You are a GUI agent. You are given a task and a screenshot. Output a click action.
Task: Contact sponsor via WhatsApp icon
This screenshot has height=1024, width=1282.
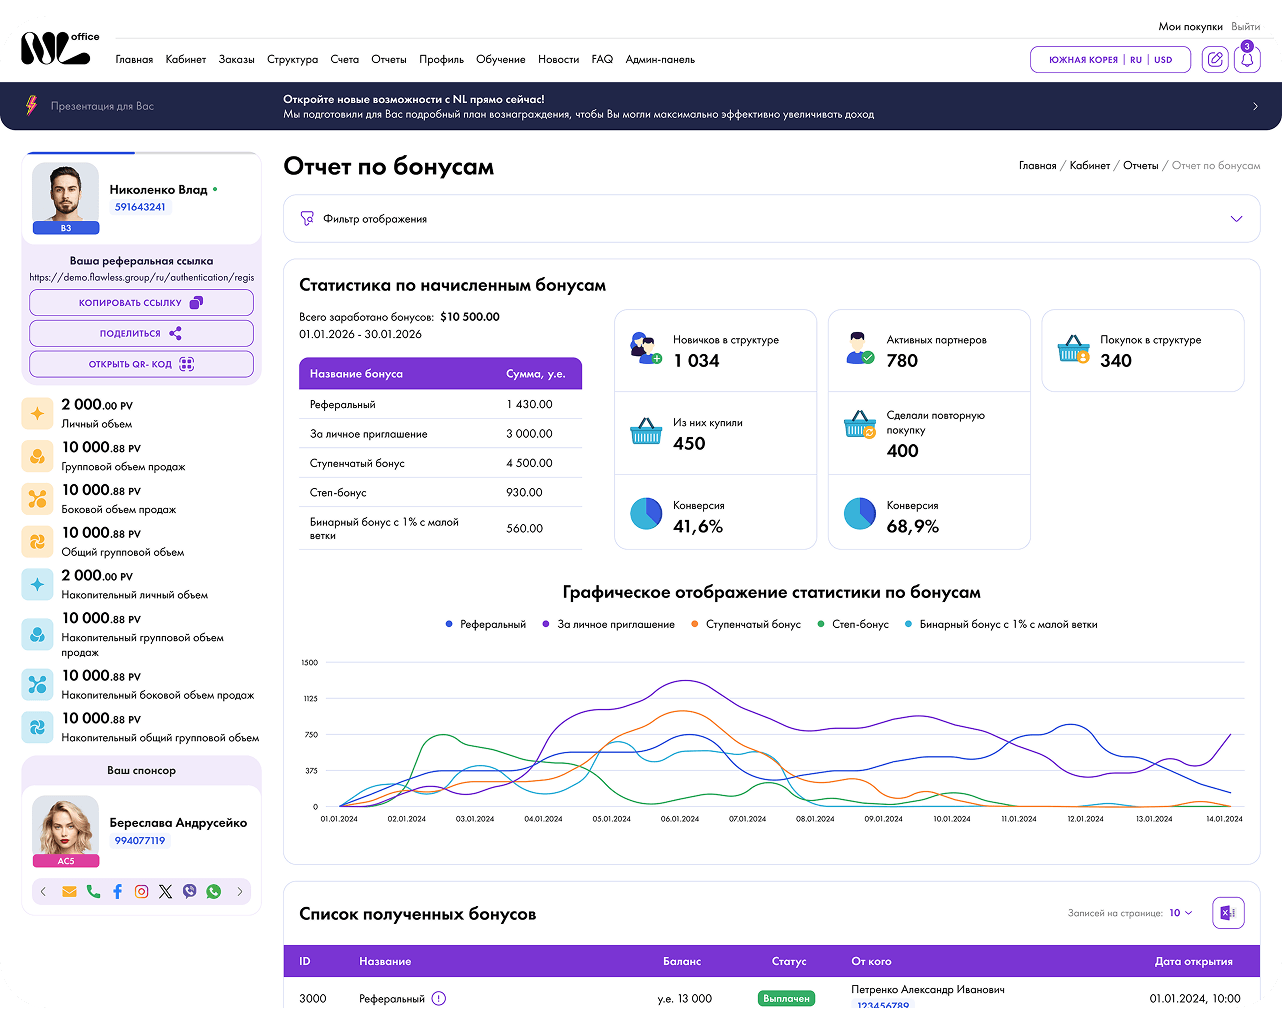pyautogui.click(x=213, y=891)
